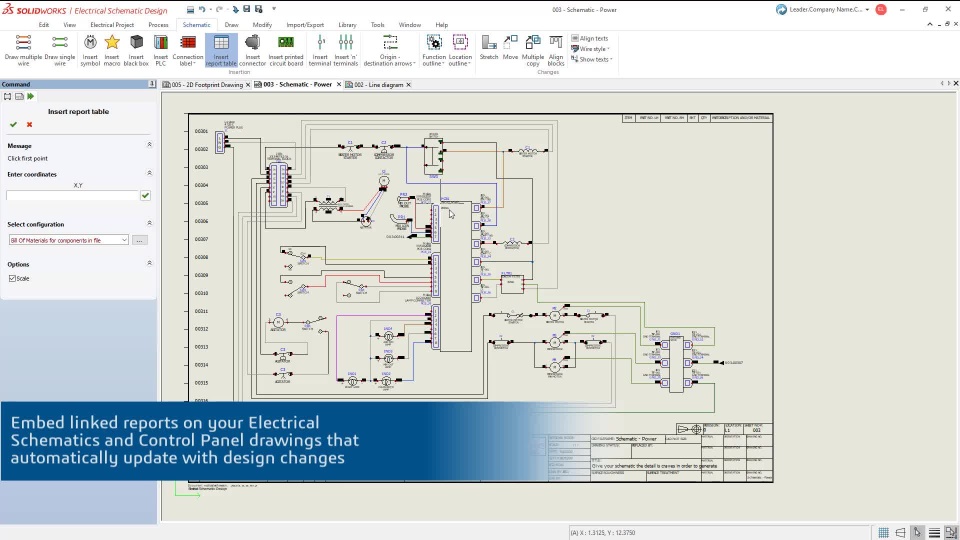Pin the Command panel with pin icon
960x540 pixels.
[152, 84]
